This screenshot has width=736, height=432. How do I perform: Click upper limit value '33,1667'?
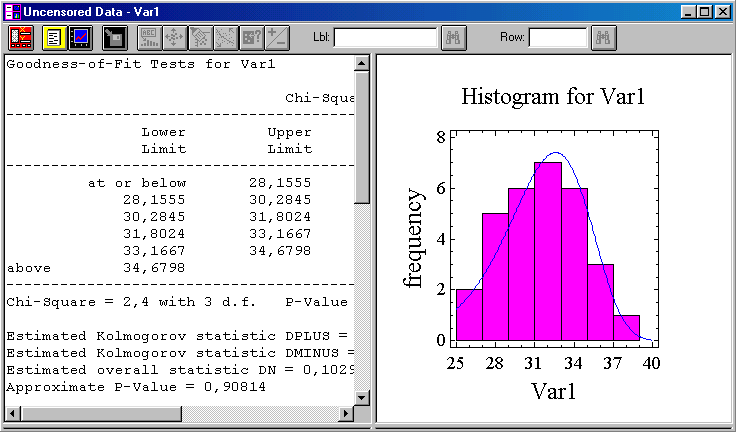click(280, 234)
